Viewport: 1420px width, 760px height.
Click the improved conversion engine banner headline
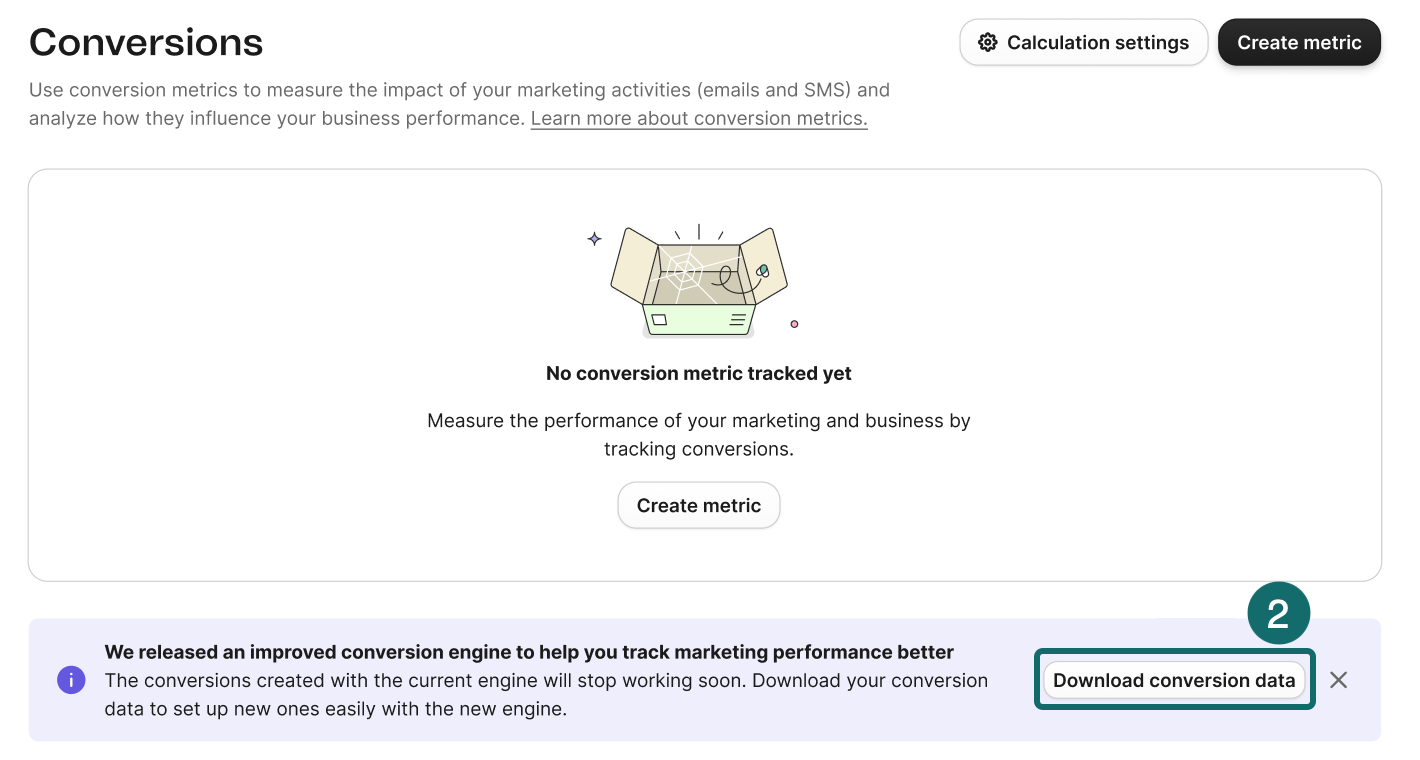tap(529, 651)
